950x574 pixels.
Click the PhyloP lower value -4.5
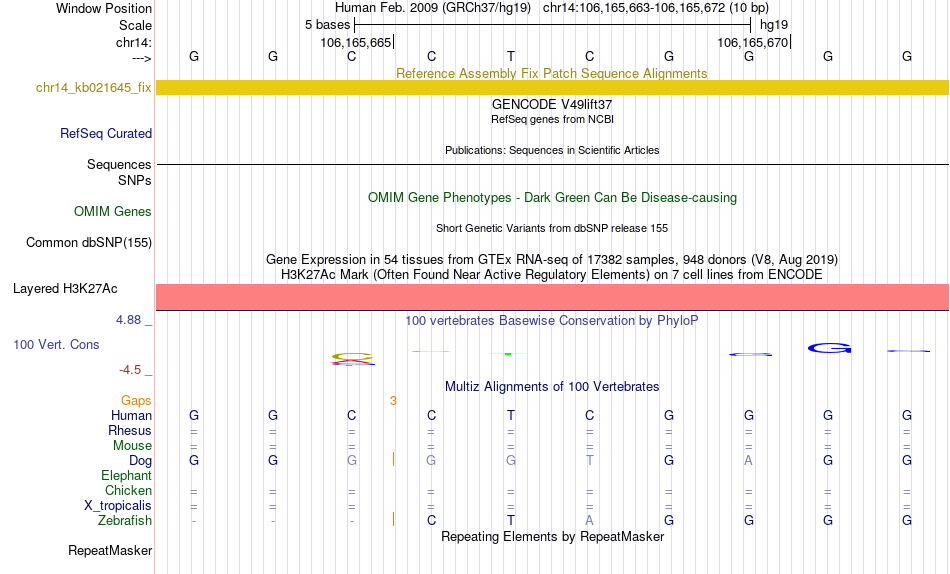[130, 370]
